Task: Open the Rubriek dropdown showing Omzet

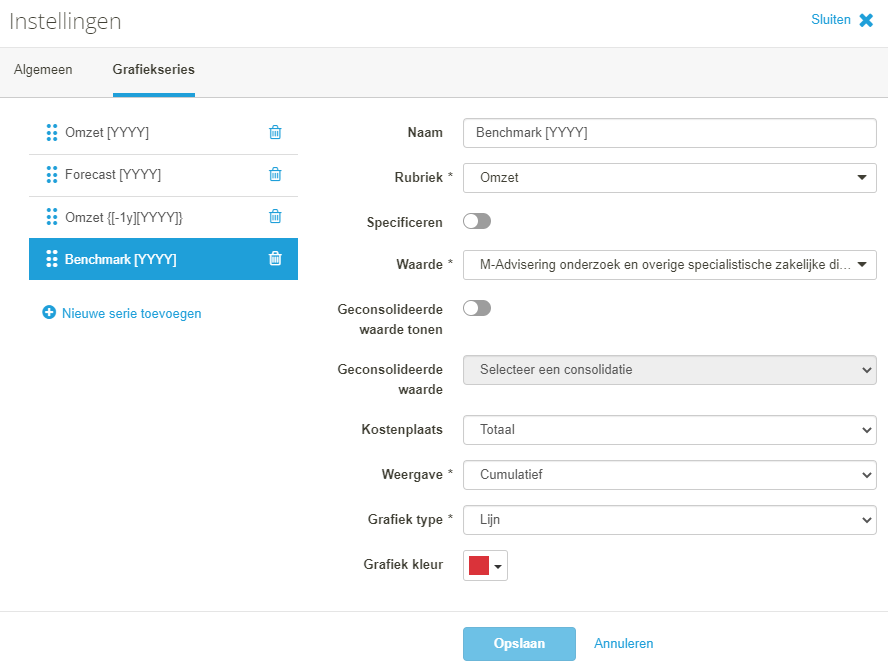Action: click(x=669, y=178)
